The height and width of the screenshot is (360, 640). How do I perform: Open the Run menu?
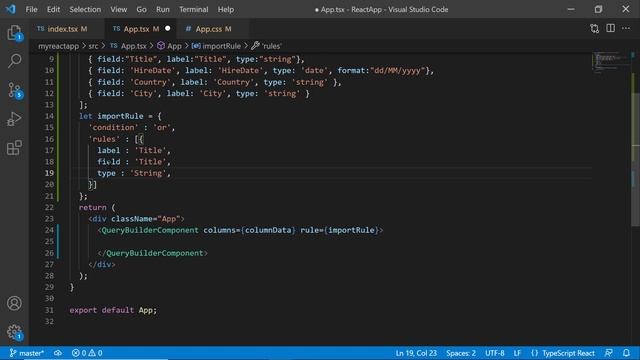pos(162,9)
